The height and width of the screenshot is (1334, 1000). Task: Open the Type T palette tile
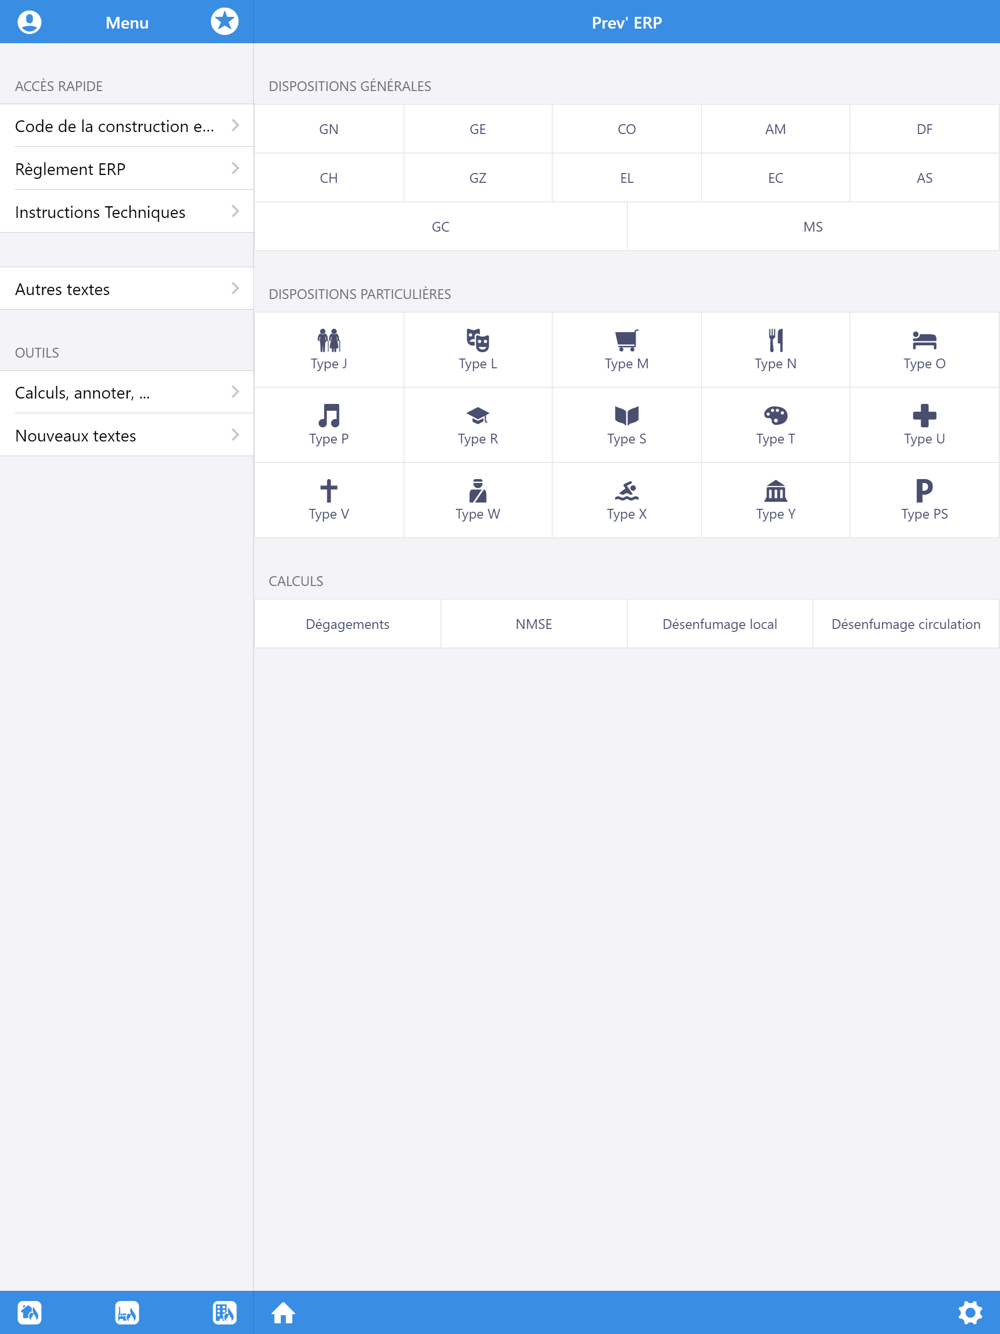(x=776, y=425)
